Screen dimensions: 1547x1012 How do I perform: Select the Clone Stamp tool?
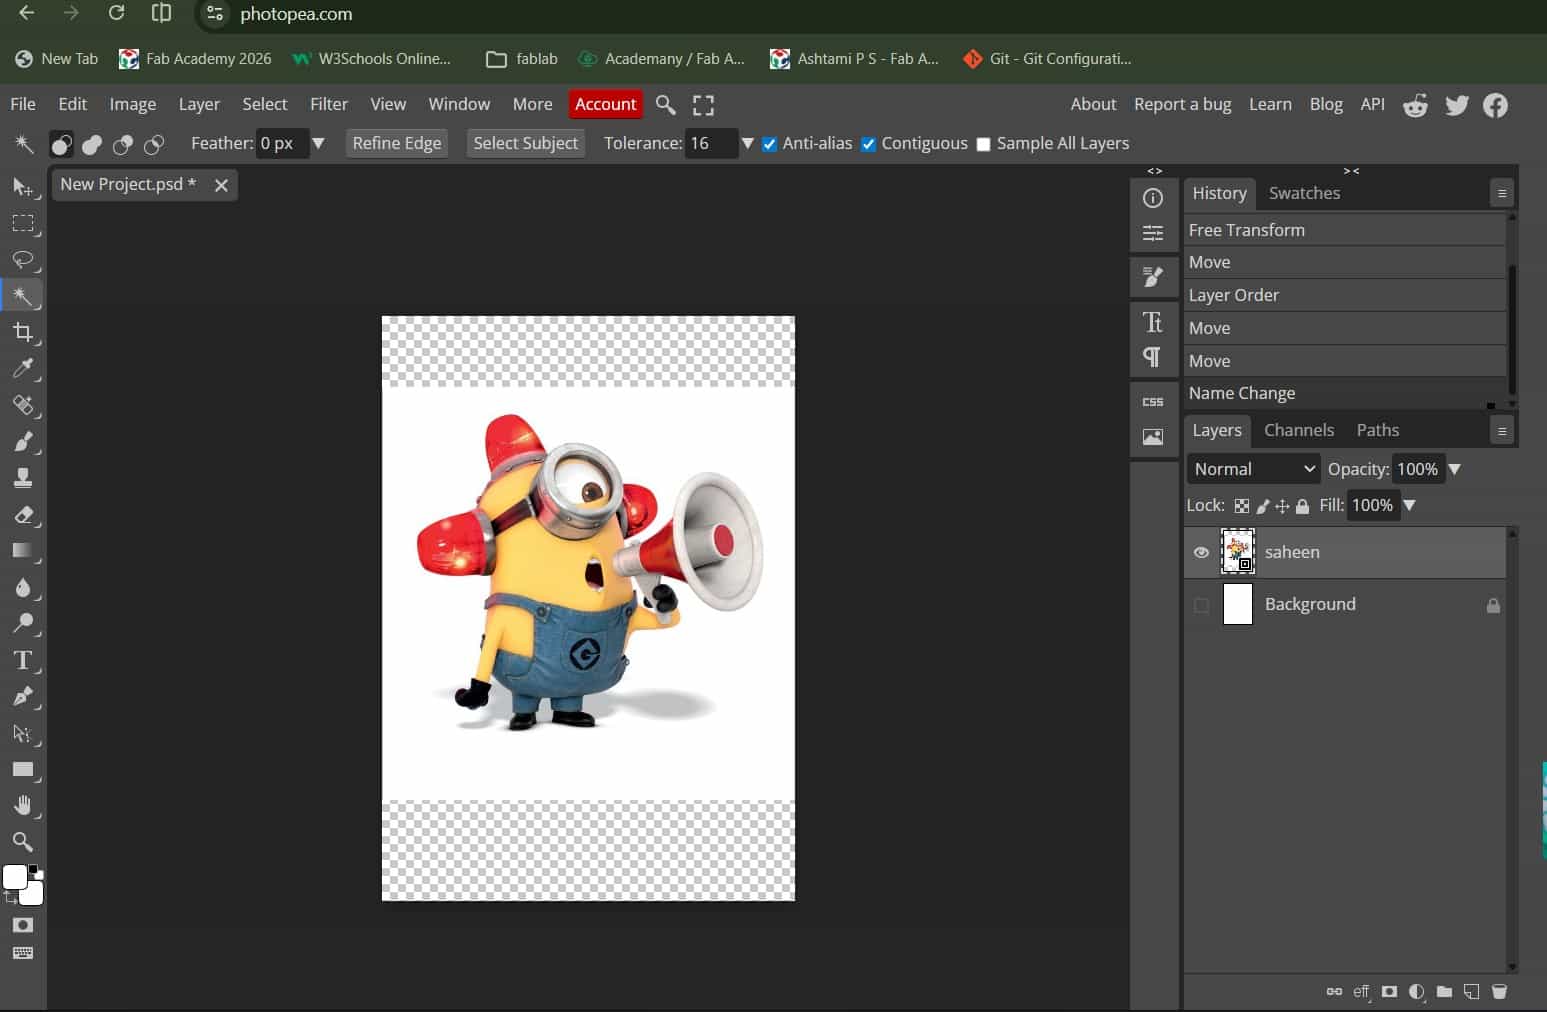tap(22, 478)
